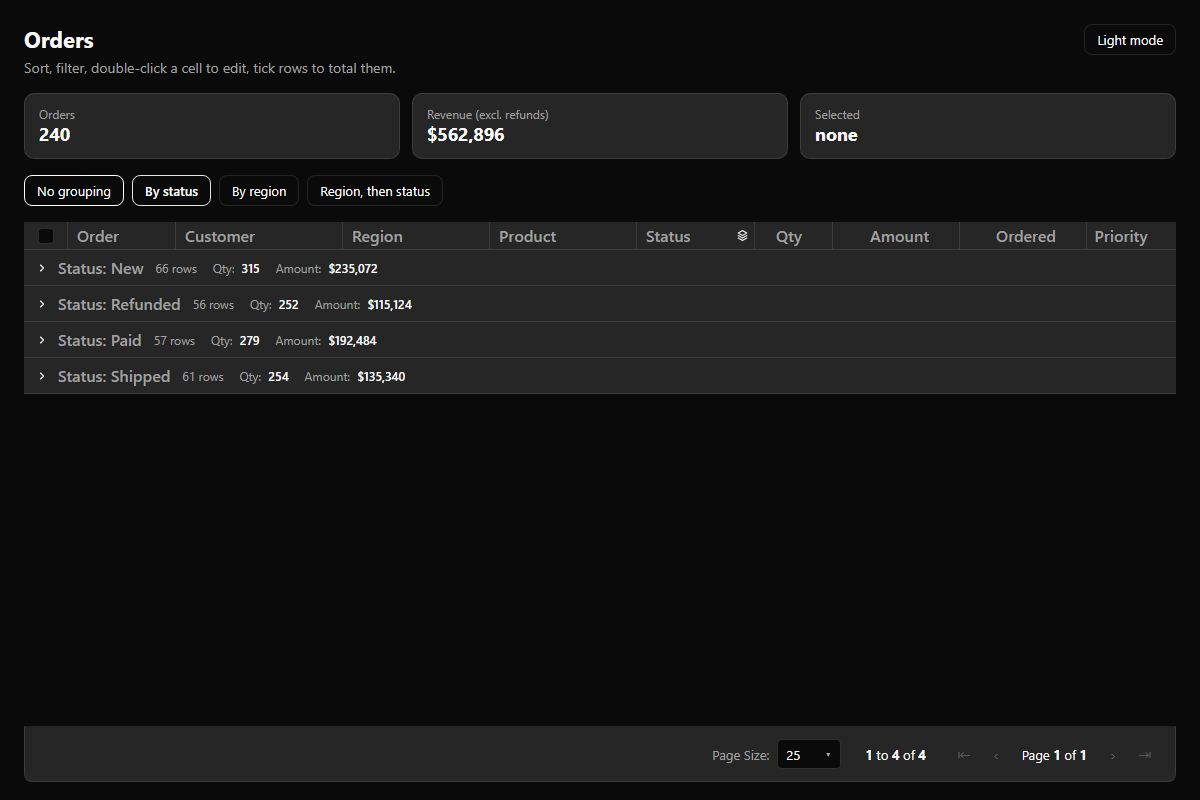Go to last page icon
This screenshot has width=1200, height=800.
(1145, 755)
